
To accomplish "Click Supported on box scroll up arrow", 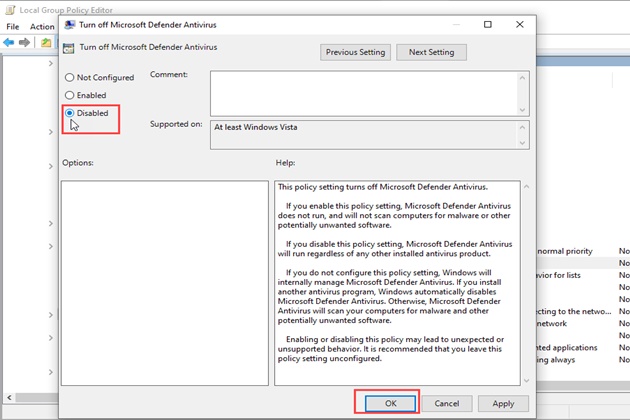I will tap(522, 127).
